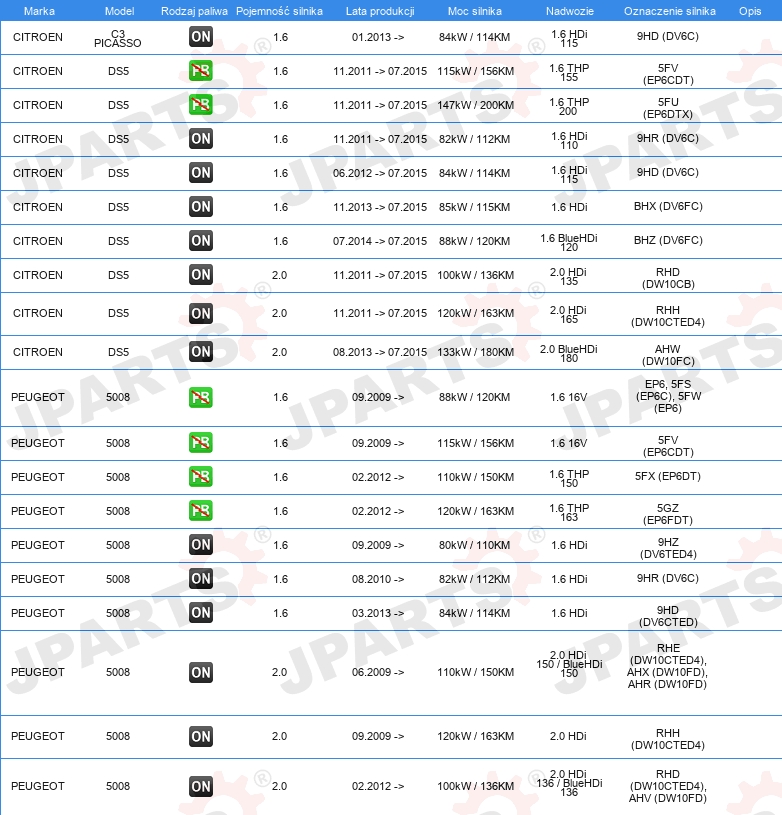Click the ON icon in the DS5 120kW / 163KM row
Screen dimensions: 782x815
[x=201, y=313]
